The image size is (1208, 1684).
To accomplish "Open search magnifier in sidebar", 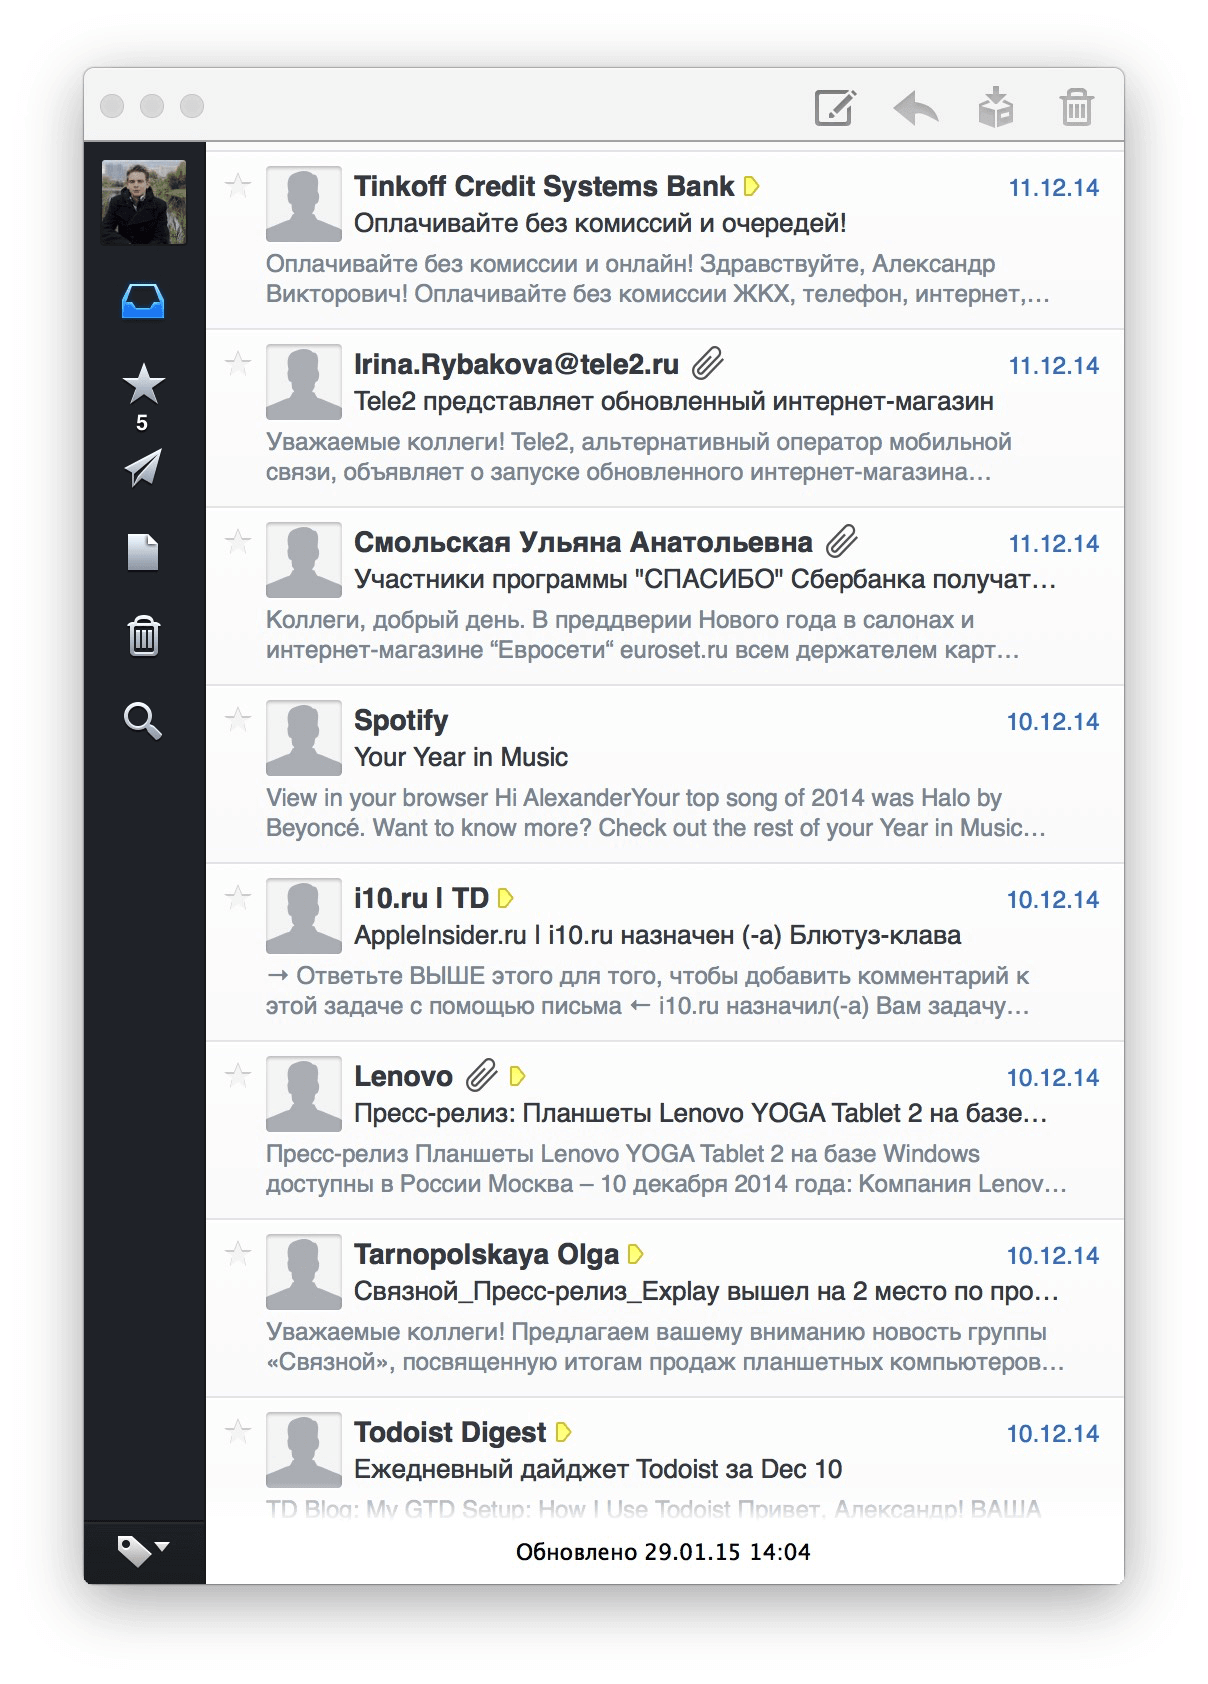I will [143, 720].
